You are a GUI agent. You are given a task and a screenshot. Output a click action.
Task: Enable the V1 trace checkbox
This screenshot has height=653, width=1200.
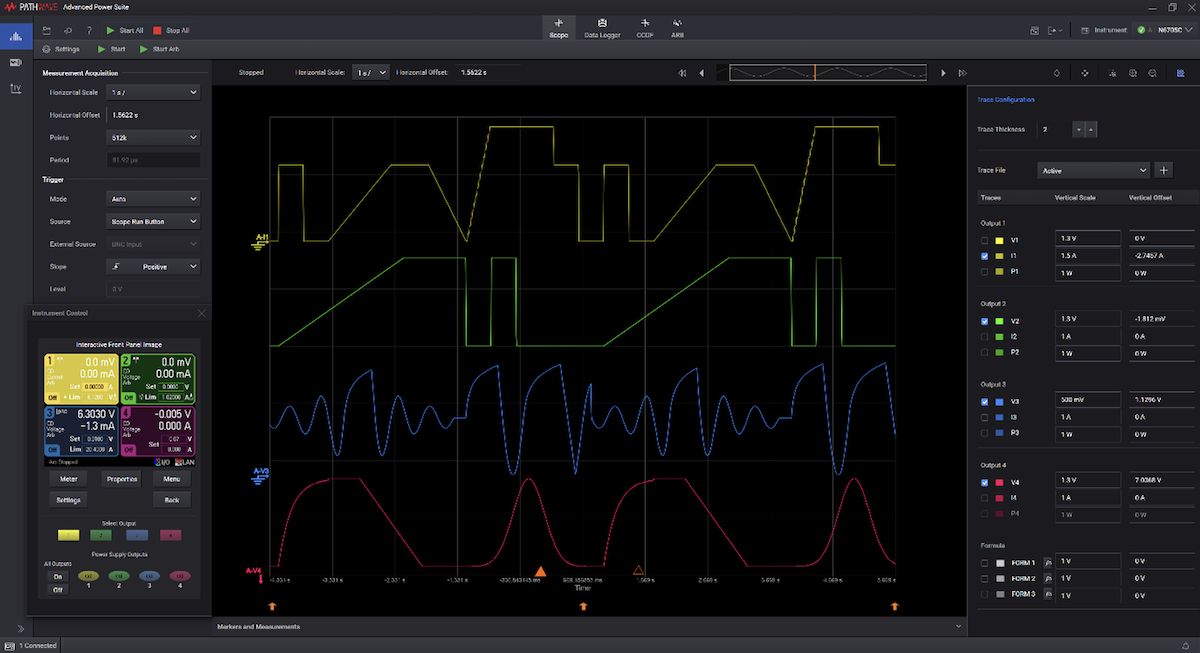[x=985, y=241]
